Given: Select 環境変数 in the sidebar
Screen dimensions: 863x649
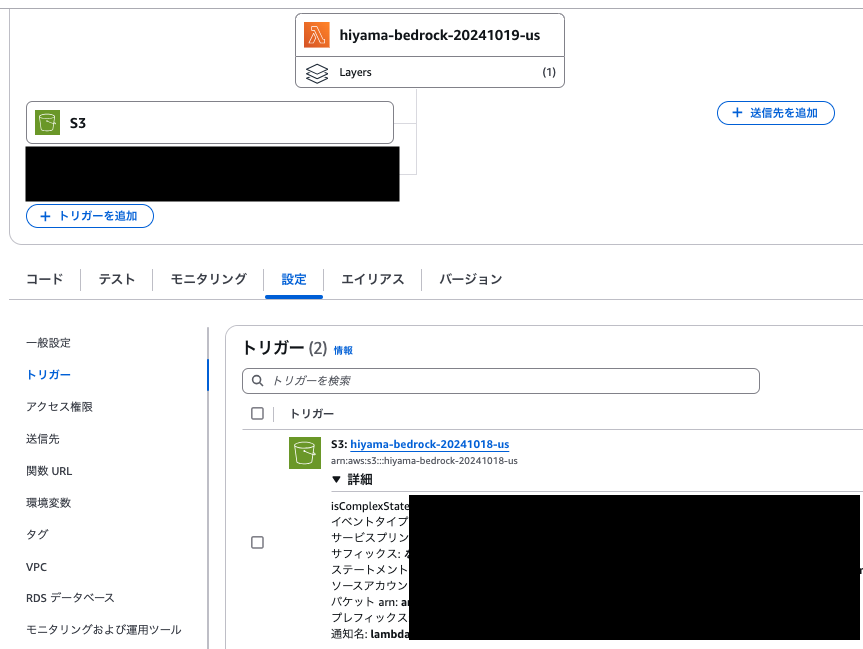Looking at the screenshot, I should [x=46, y=502].
